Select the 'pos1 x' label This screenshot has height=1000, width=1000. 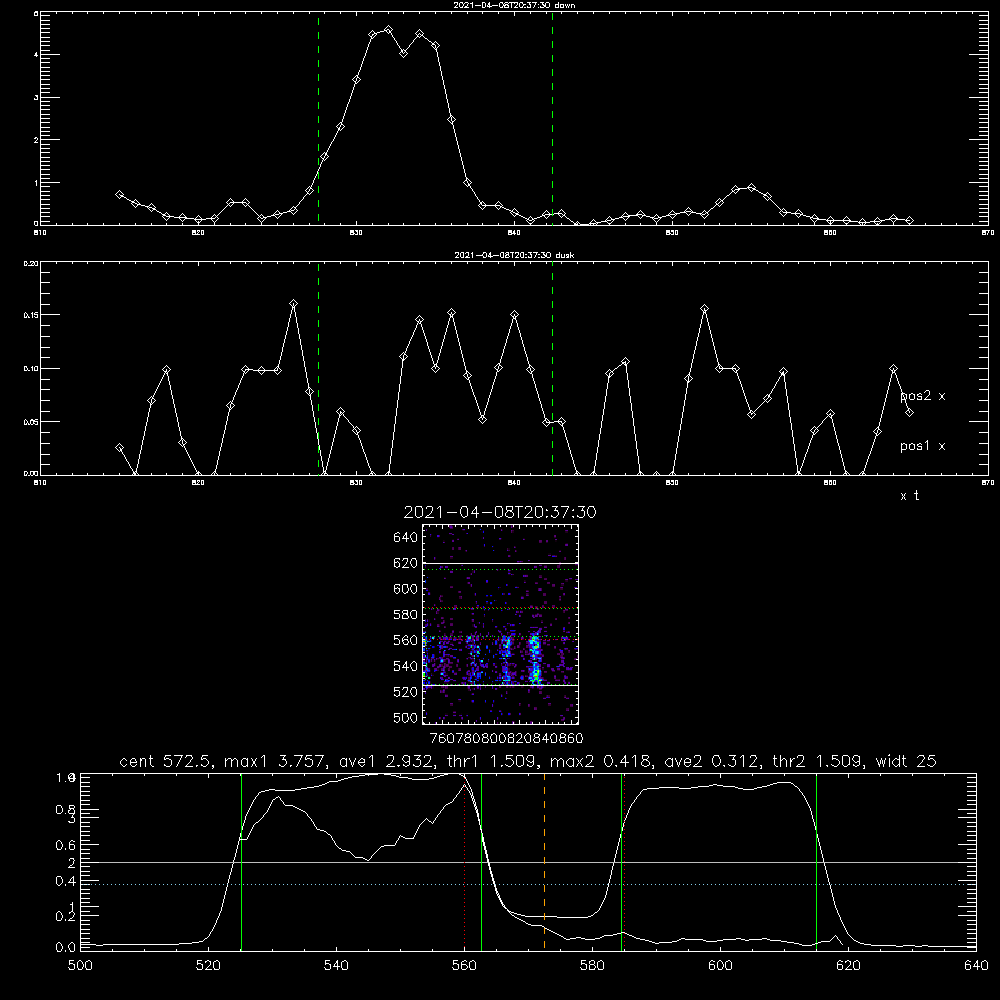pos(923,446)
